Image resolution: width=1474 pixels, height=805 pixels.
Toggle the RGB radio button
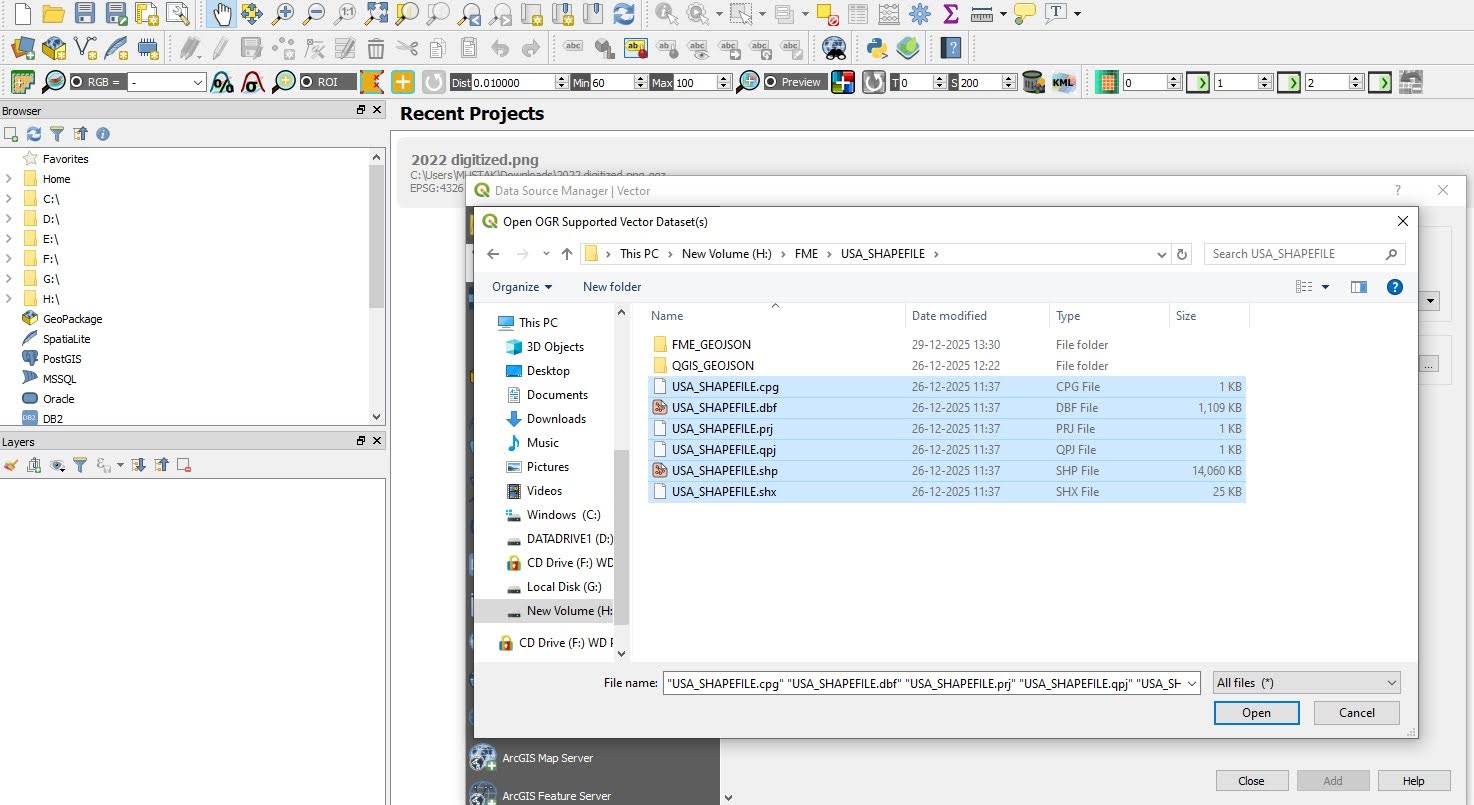pos(77,82)
